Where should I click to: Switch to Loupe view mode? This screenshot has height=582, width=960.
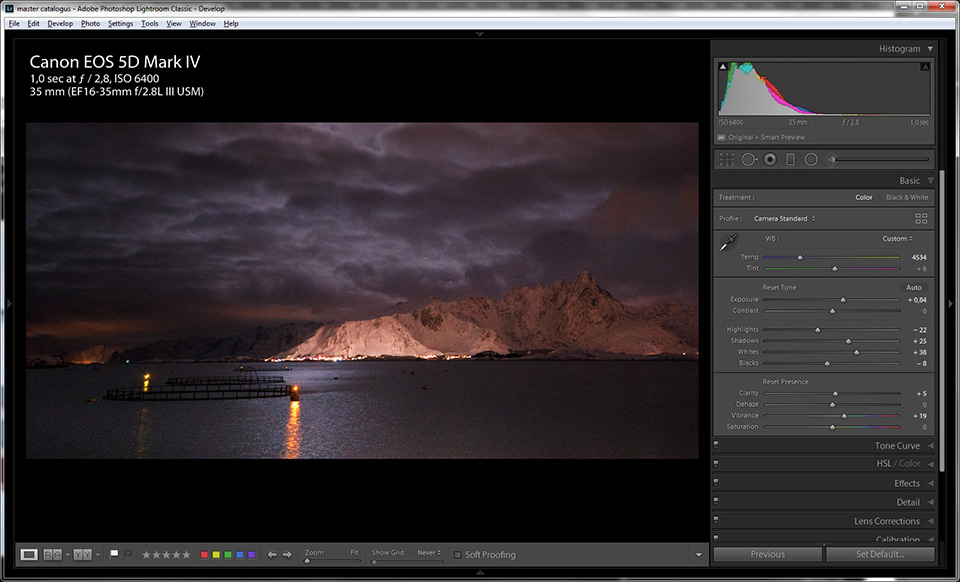click(29, 554)
